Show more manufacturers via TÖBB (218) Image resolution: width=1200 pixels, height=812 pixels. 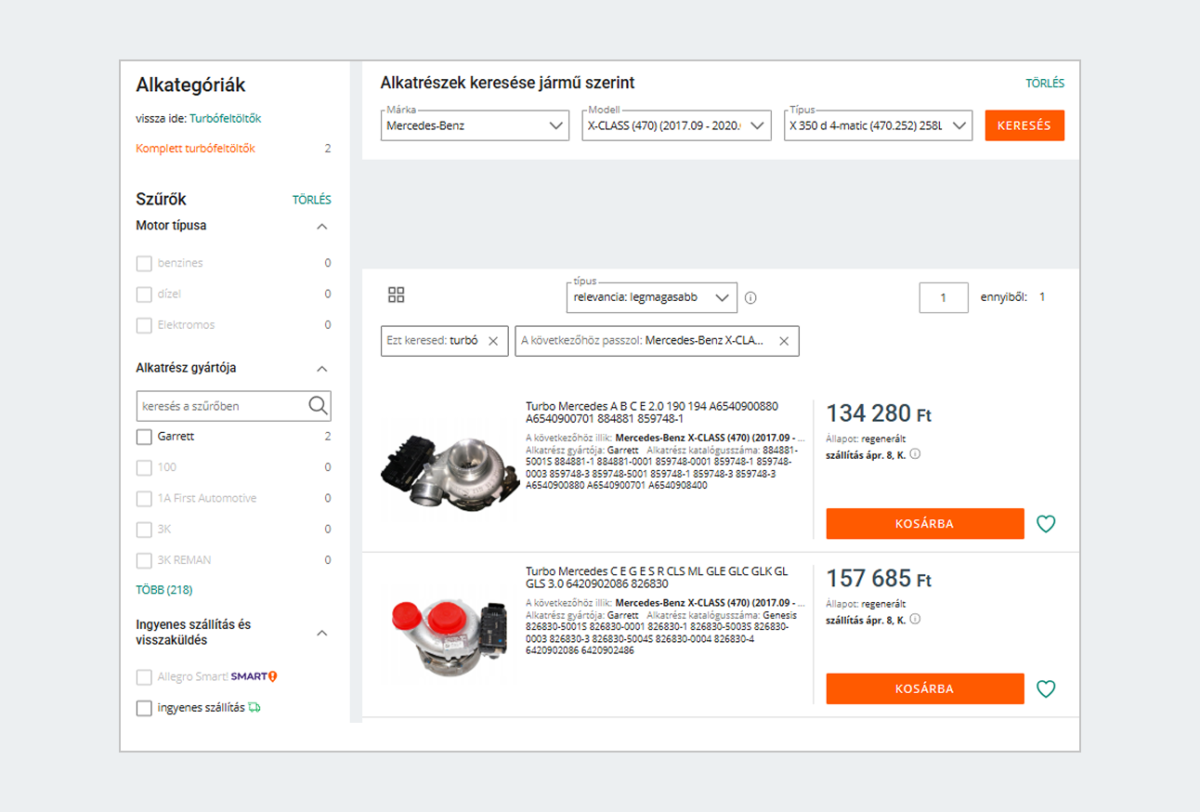[x=164, y=590]
